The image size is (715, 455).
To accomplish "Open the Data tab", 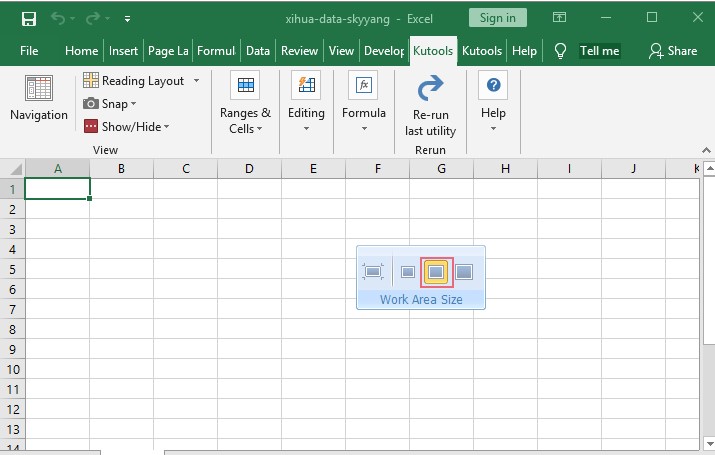I will click(258, 51).
